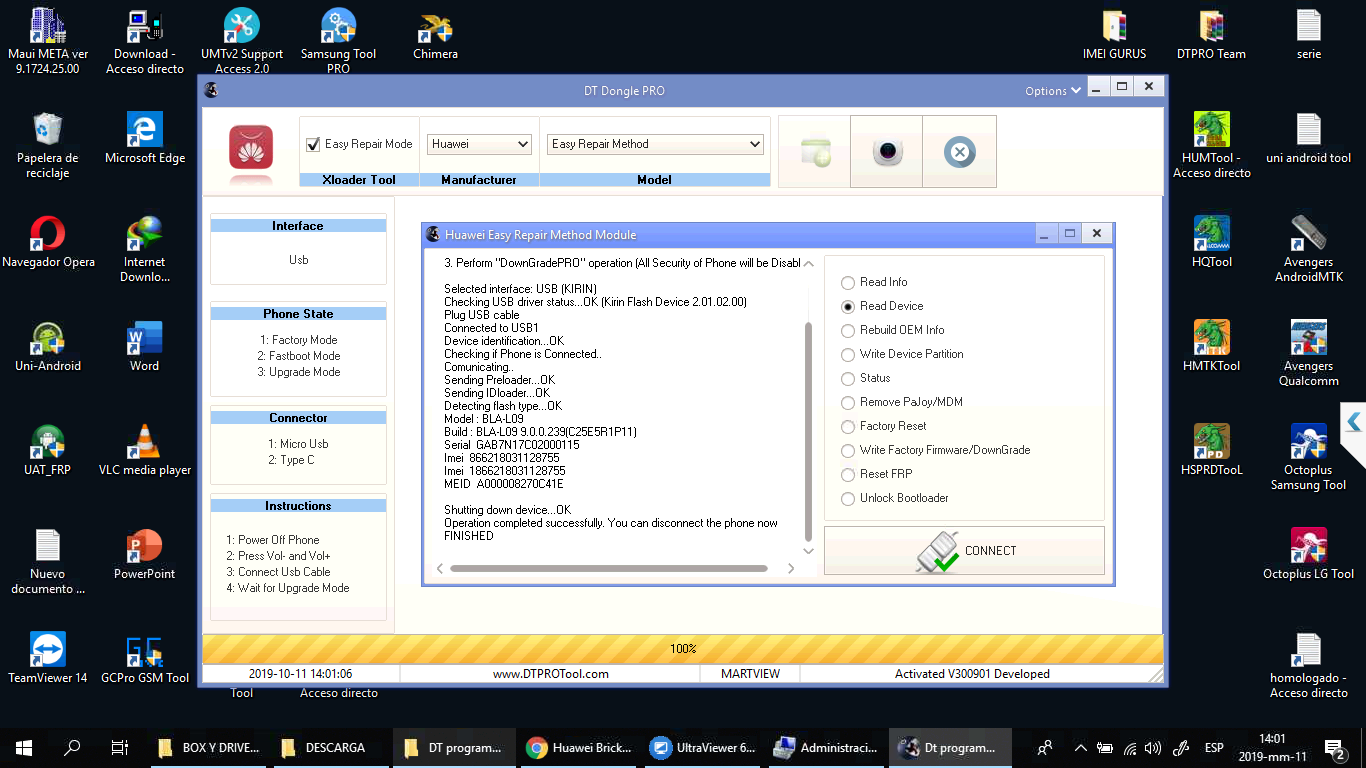
Task: Open Octoplus LG Tool desktop icon
Action: pyautogui.click(x=1309, y=554)
